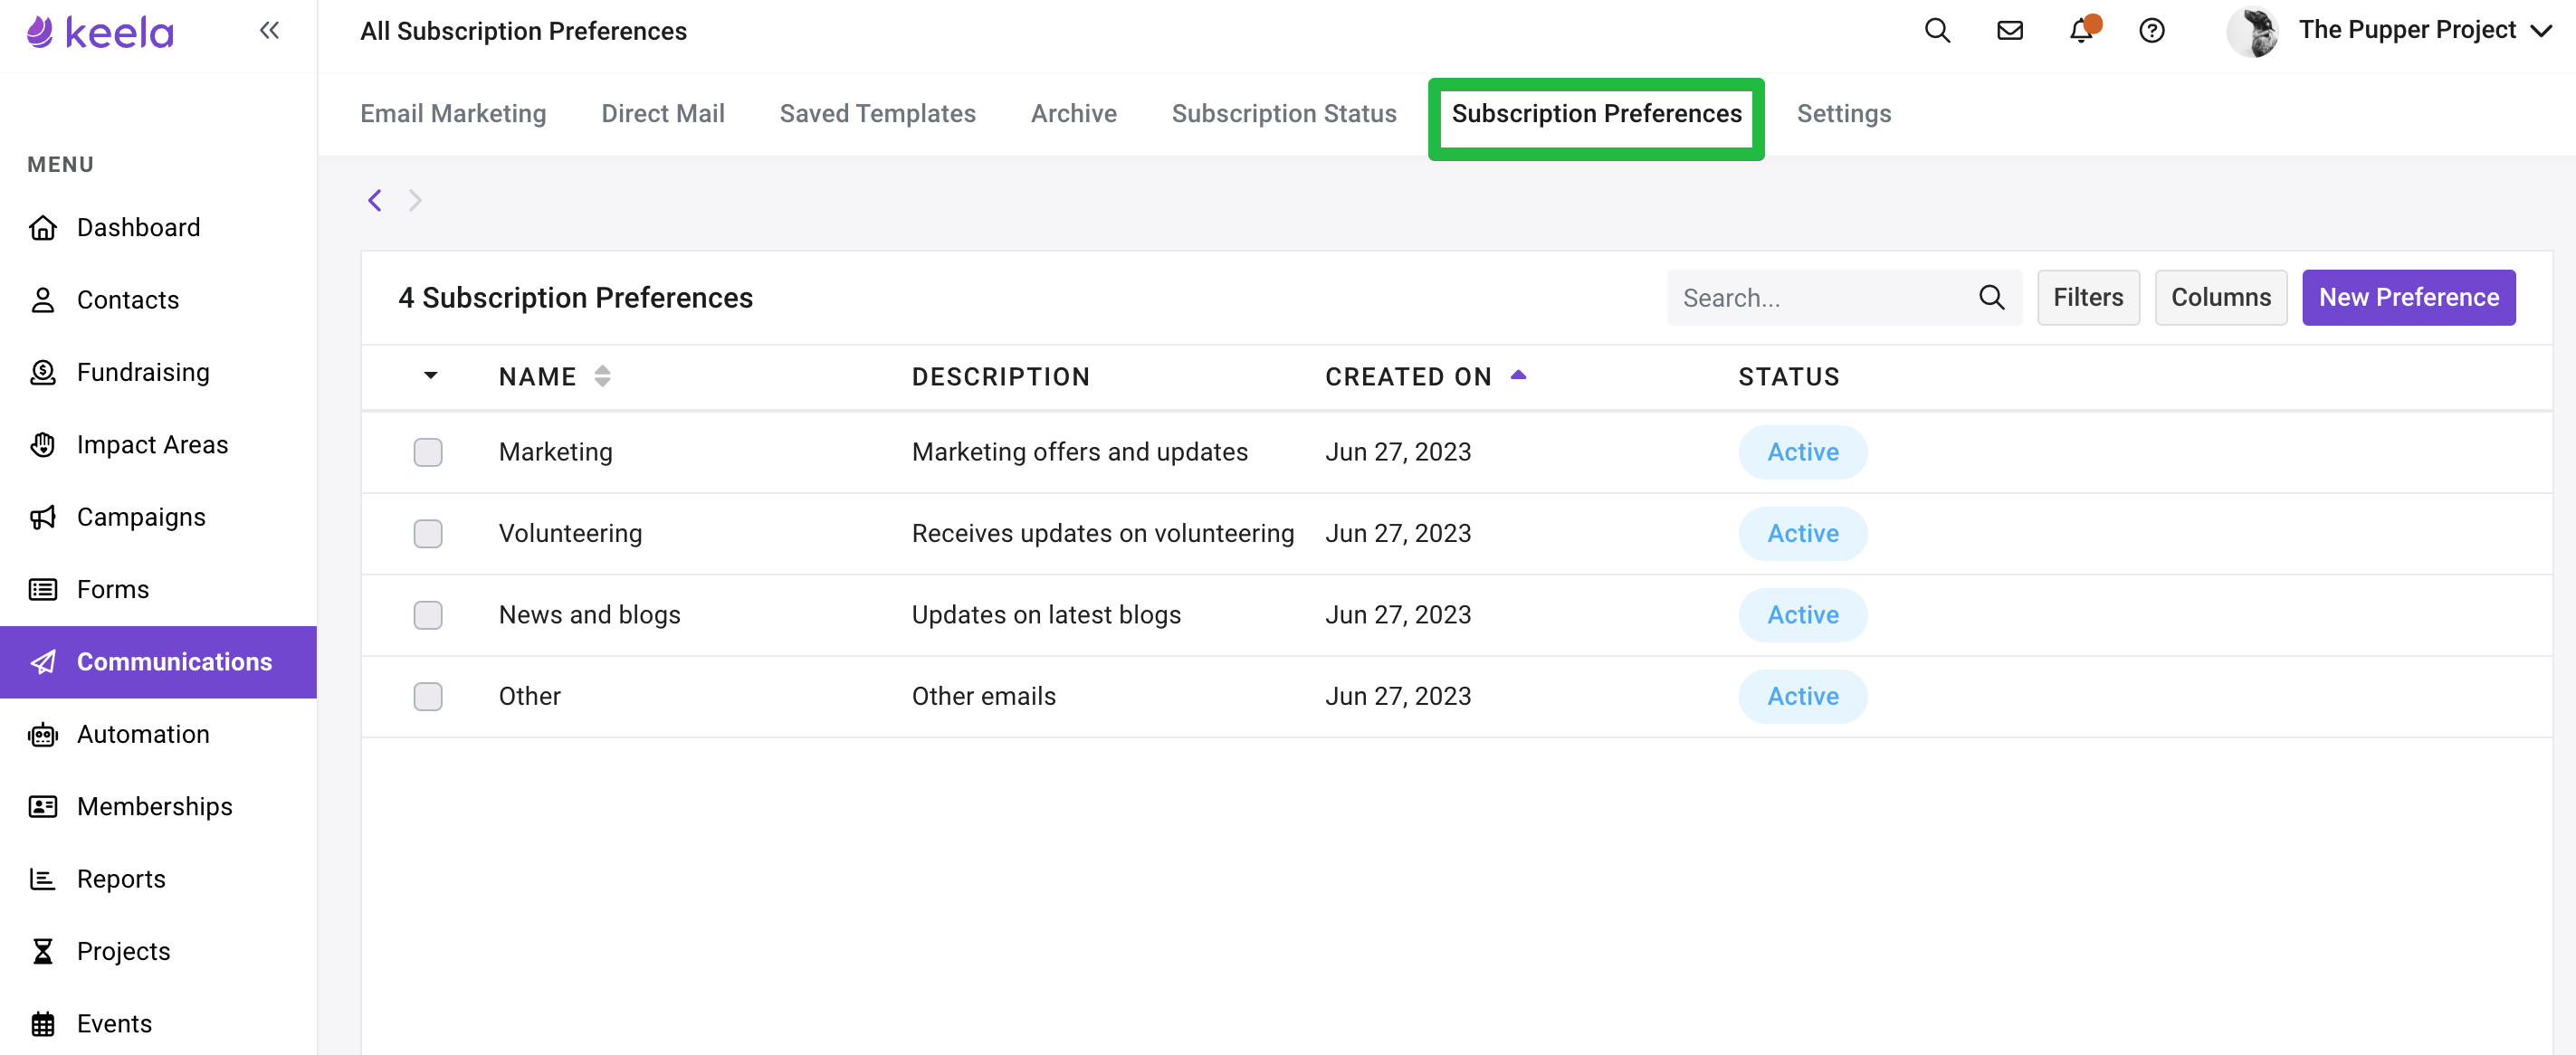Image resolution: width=2576 pixels, height=1055 pixels.
Task: Select the Subscription Preferences tab
Action: coord(1596,114)
